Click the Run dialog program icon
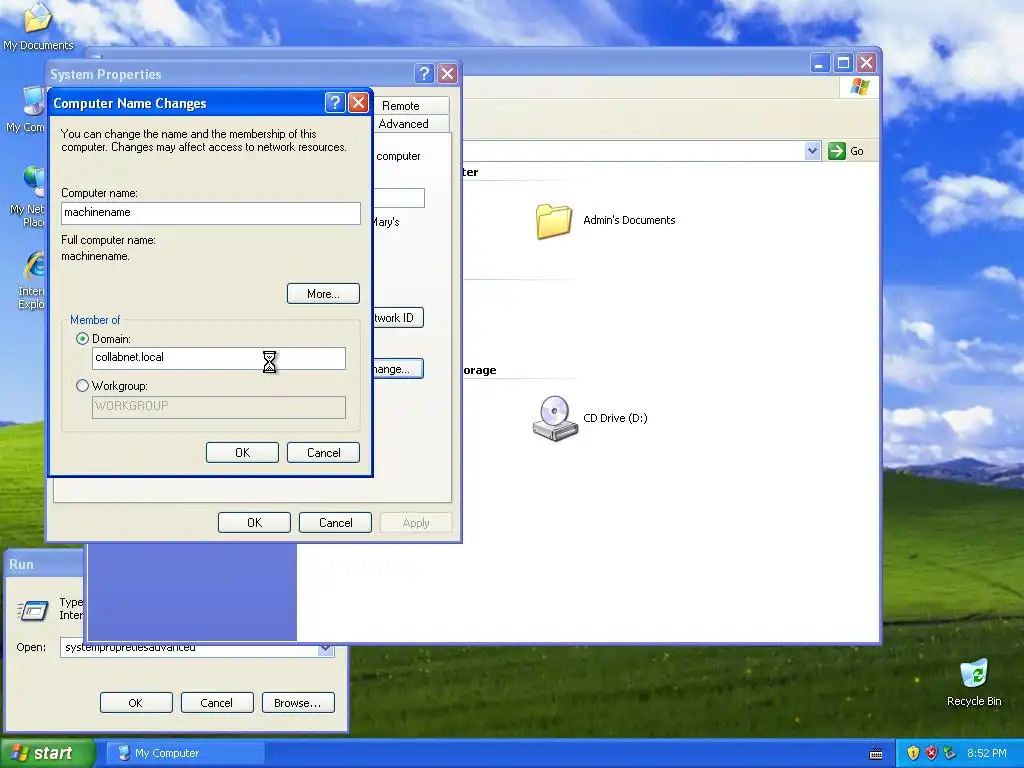 (33, 610)
